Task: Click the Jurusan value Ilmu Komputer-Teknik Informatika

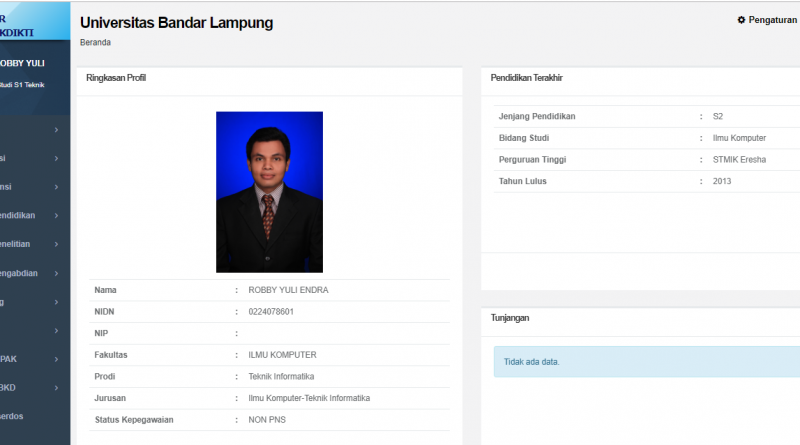Action: point(309,398)
